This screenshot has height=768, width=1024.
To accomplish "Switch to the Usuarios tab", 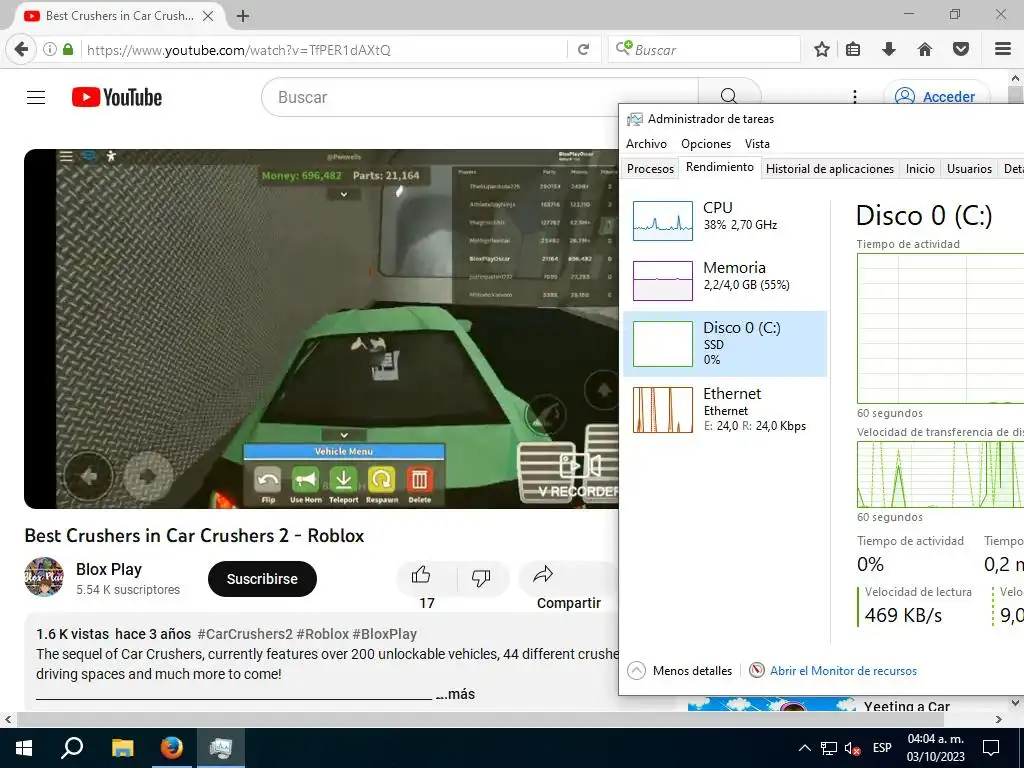I will coord(969,168).
